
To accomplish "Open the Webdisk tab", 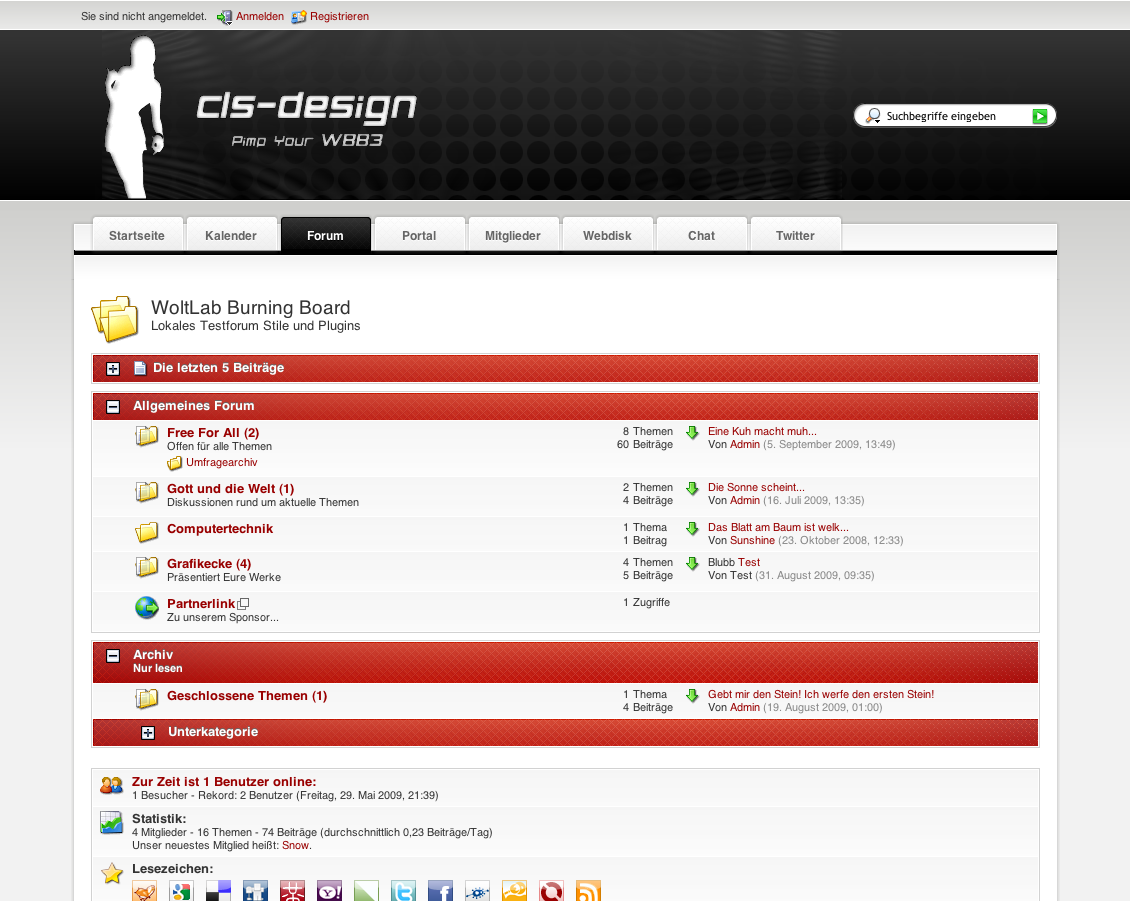I will point(607,236).
